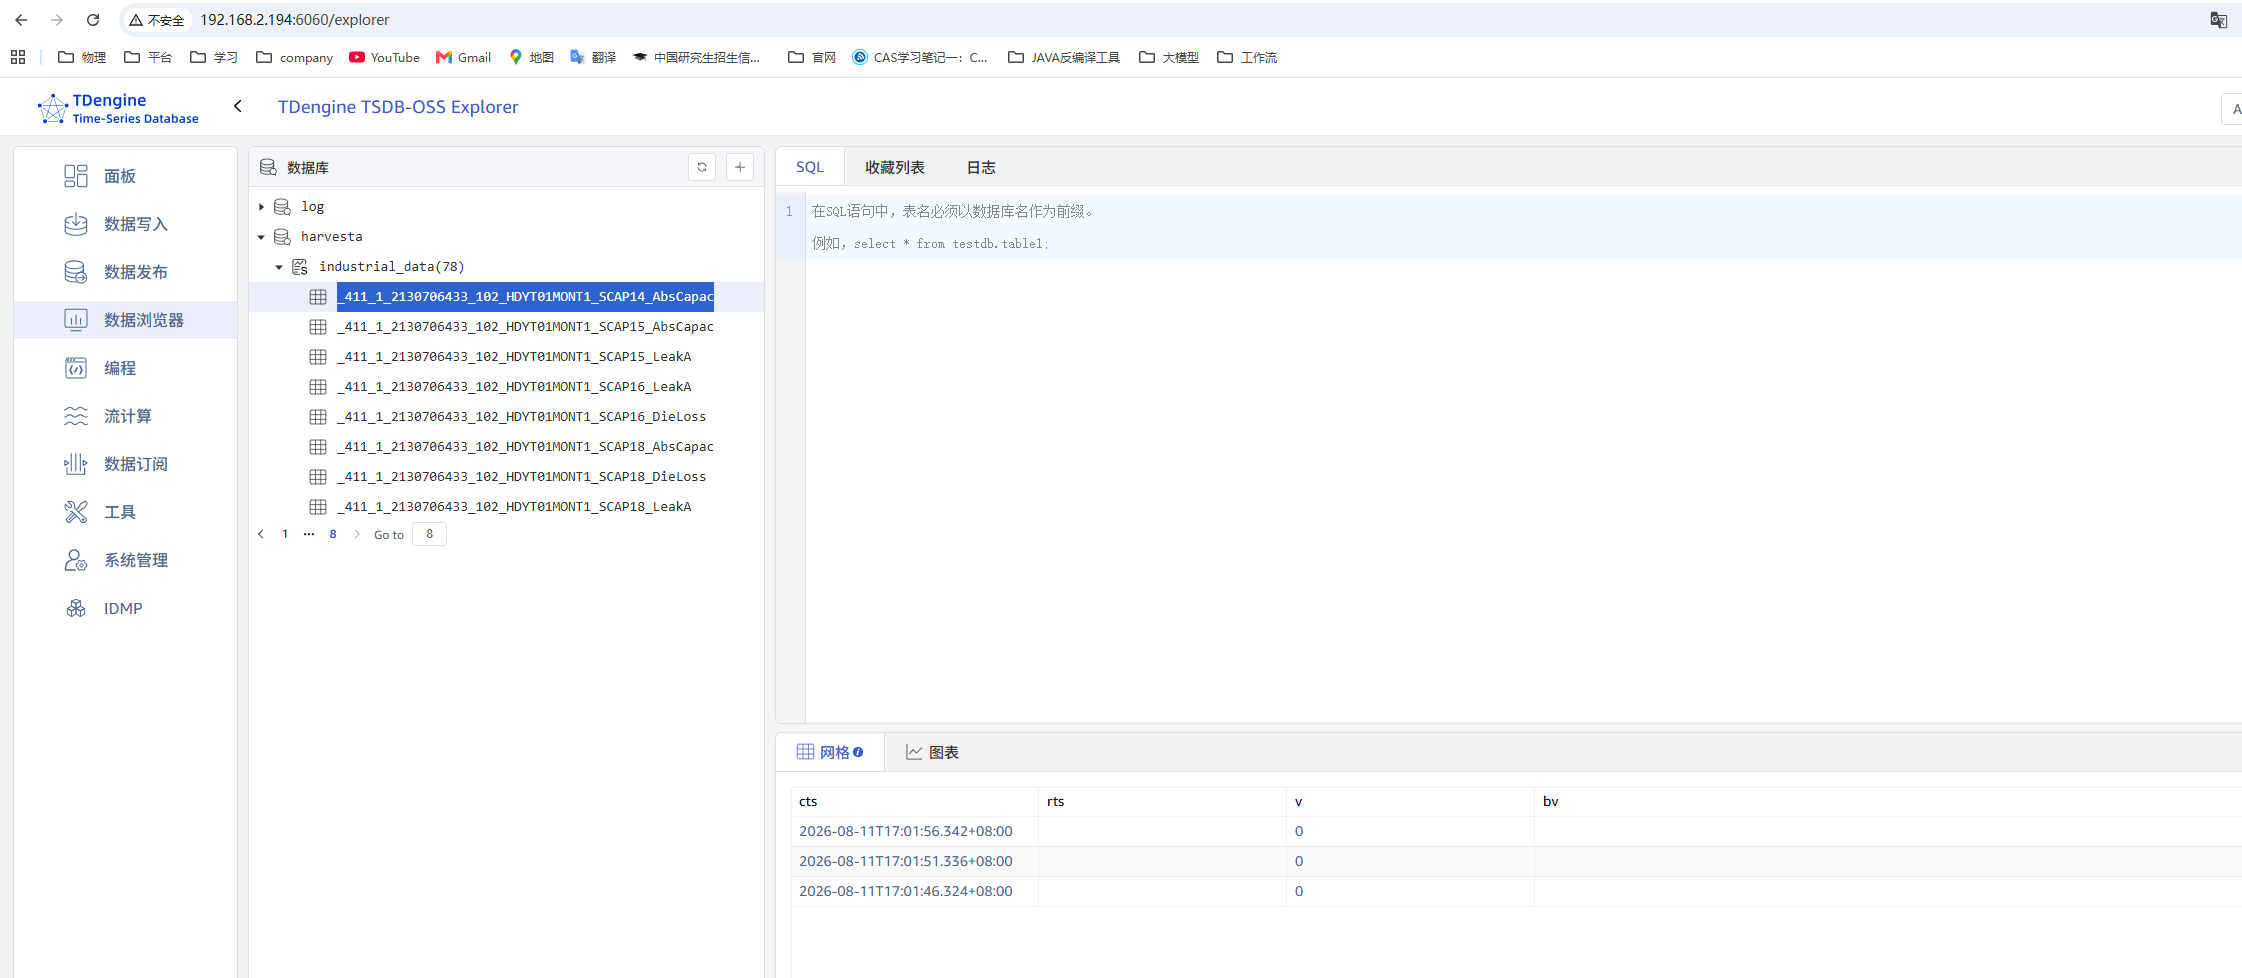Select table SCAP16_LeakA
The width and height of the screenshot is (2242, 978).
(514, 387)
